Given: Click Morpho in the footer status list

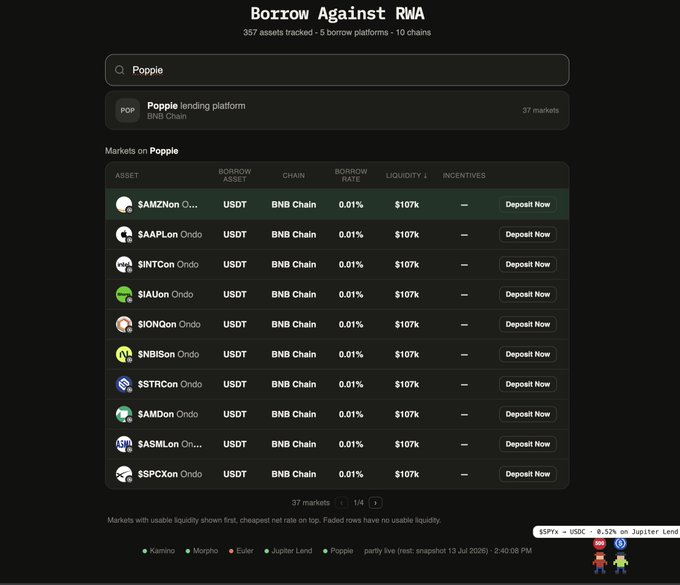Looking at the screenshot, I should [202, 551].
